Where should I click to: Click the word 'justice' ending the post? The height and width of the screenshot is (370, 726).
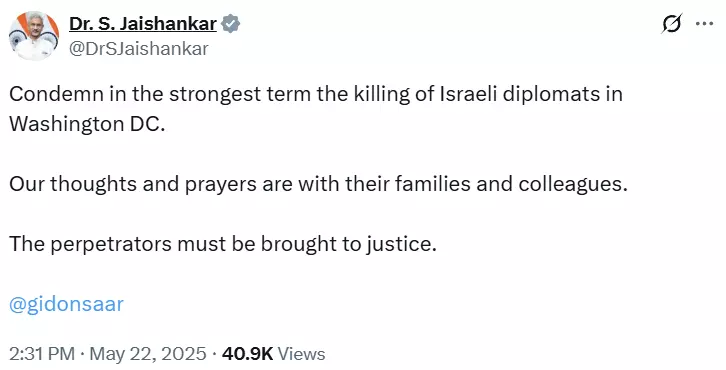tap(401, 245)
